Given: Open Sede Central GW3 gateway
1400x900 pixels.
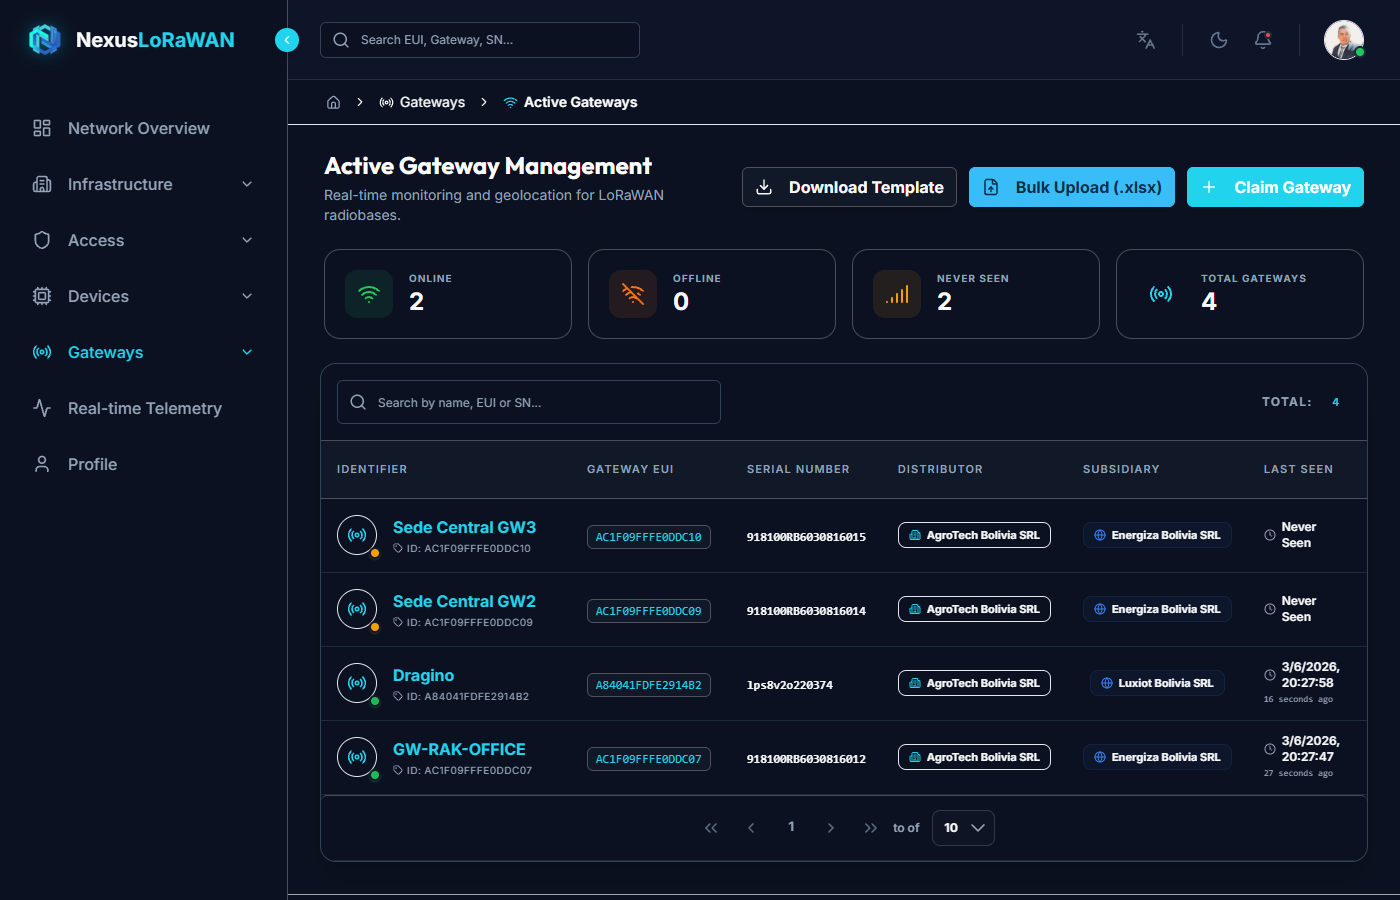Looking at the screenshot, I should click(x=464, y=527).
